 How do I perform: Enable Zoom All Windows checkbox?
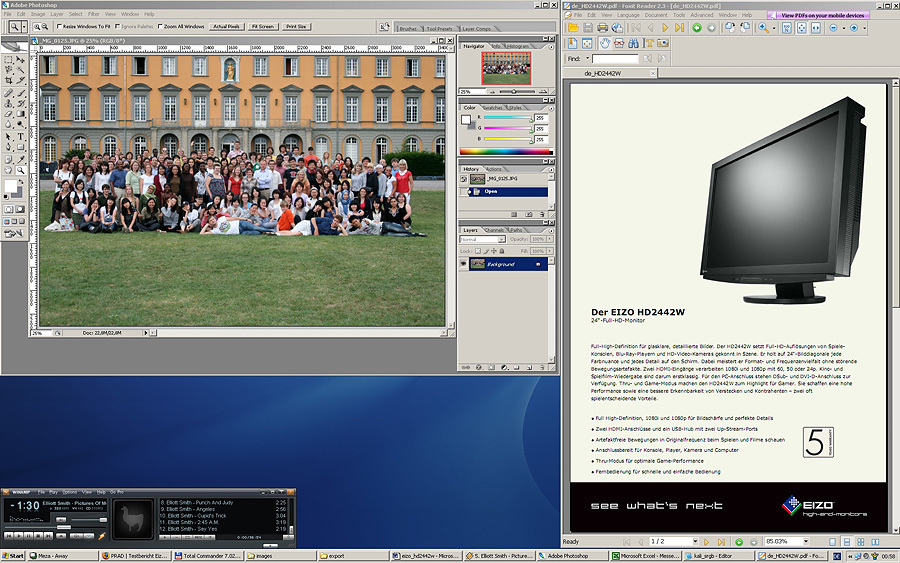161,26
